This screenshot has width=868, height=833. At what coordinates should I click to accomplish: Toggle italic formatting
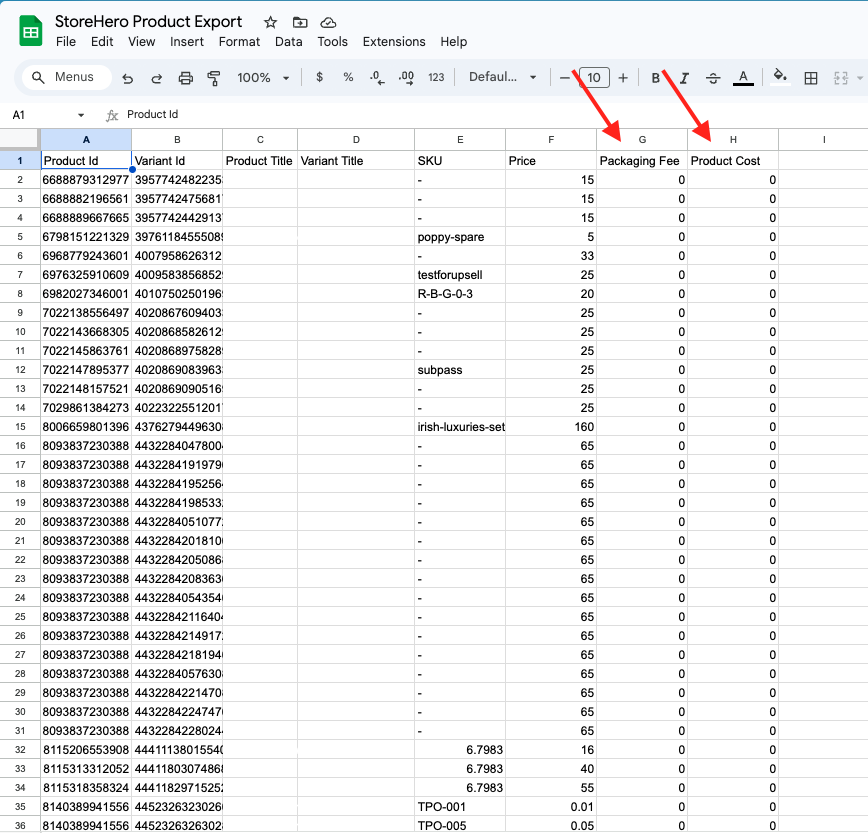click(685, 78)
